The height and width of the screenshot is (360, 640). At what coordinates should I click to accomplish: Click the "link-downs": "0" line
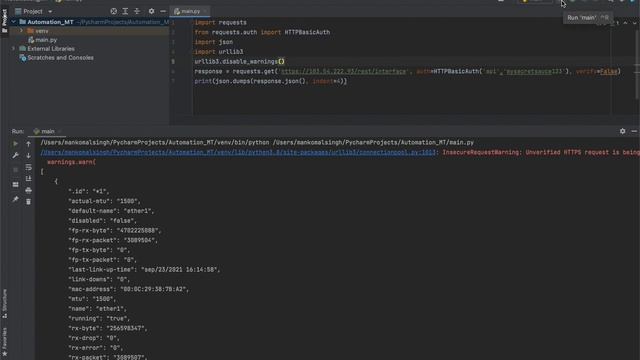tap(99, 280)
